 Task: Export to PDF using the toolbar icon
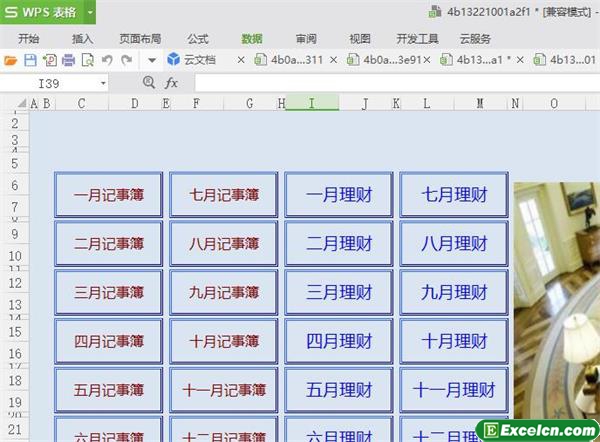(x=50, y=60)
